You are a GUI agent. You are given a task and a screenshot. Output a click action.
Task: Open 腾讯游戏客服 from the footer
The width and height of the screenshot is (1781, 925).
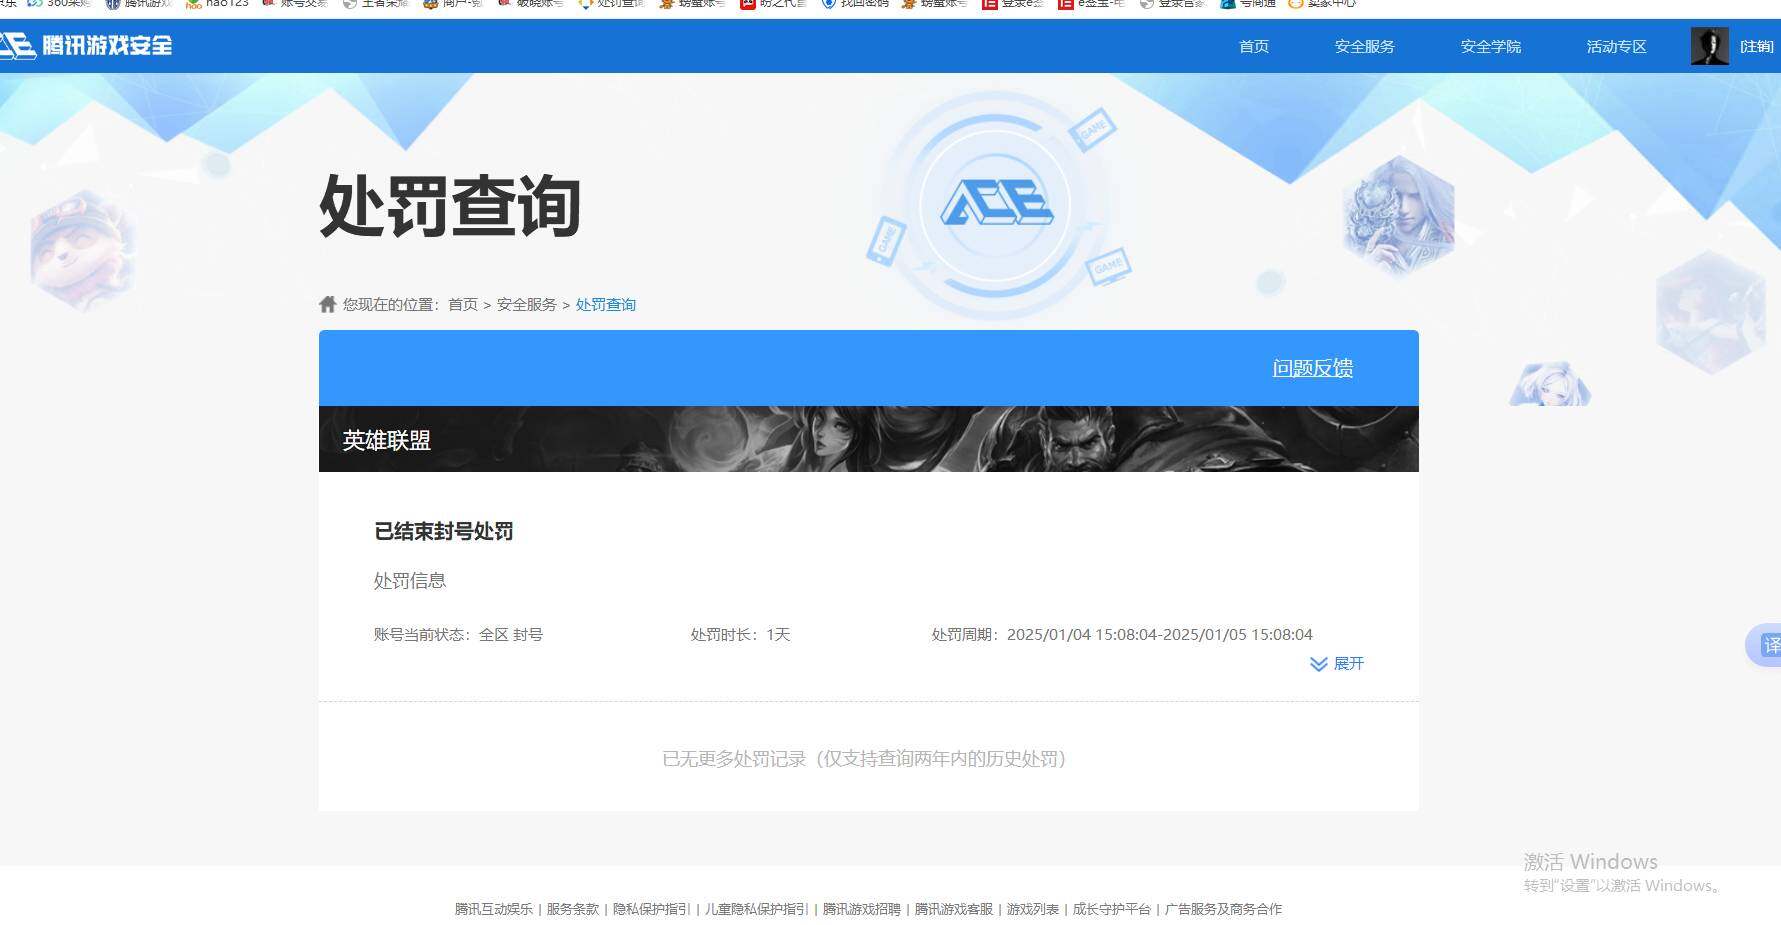click(x=952, y=909)
